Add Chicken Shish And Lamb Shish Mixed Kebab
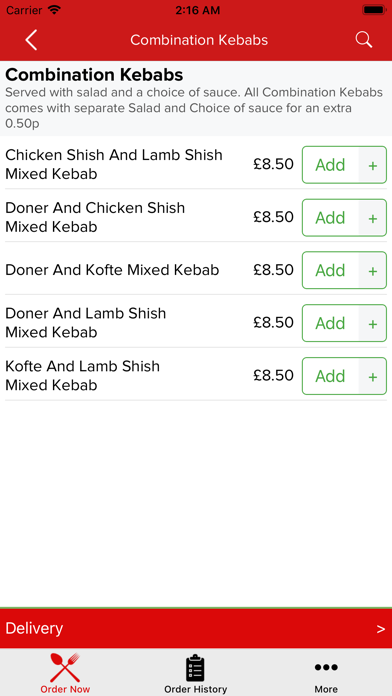The height and width of the screenshot is (696, 392). (x=330, y=165)
